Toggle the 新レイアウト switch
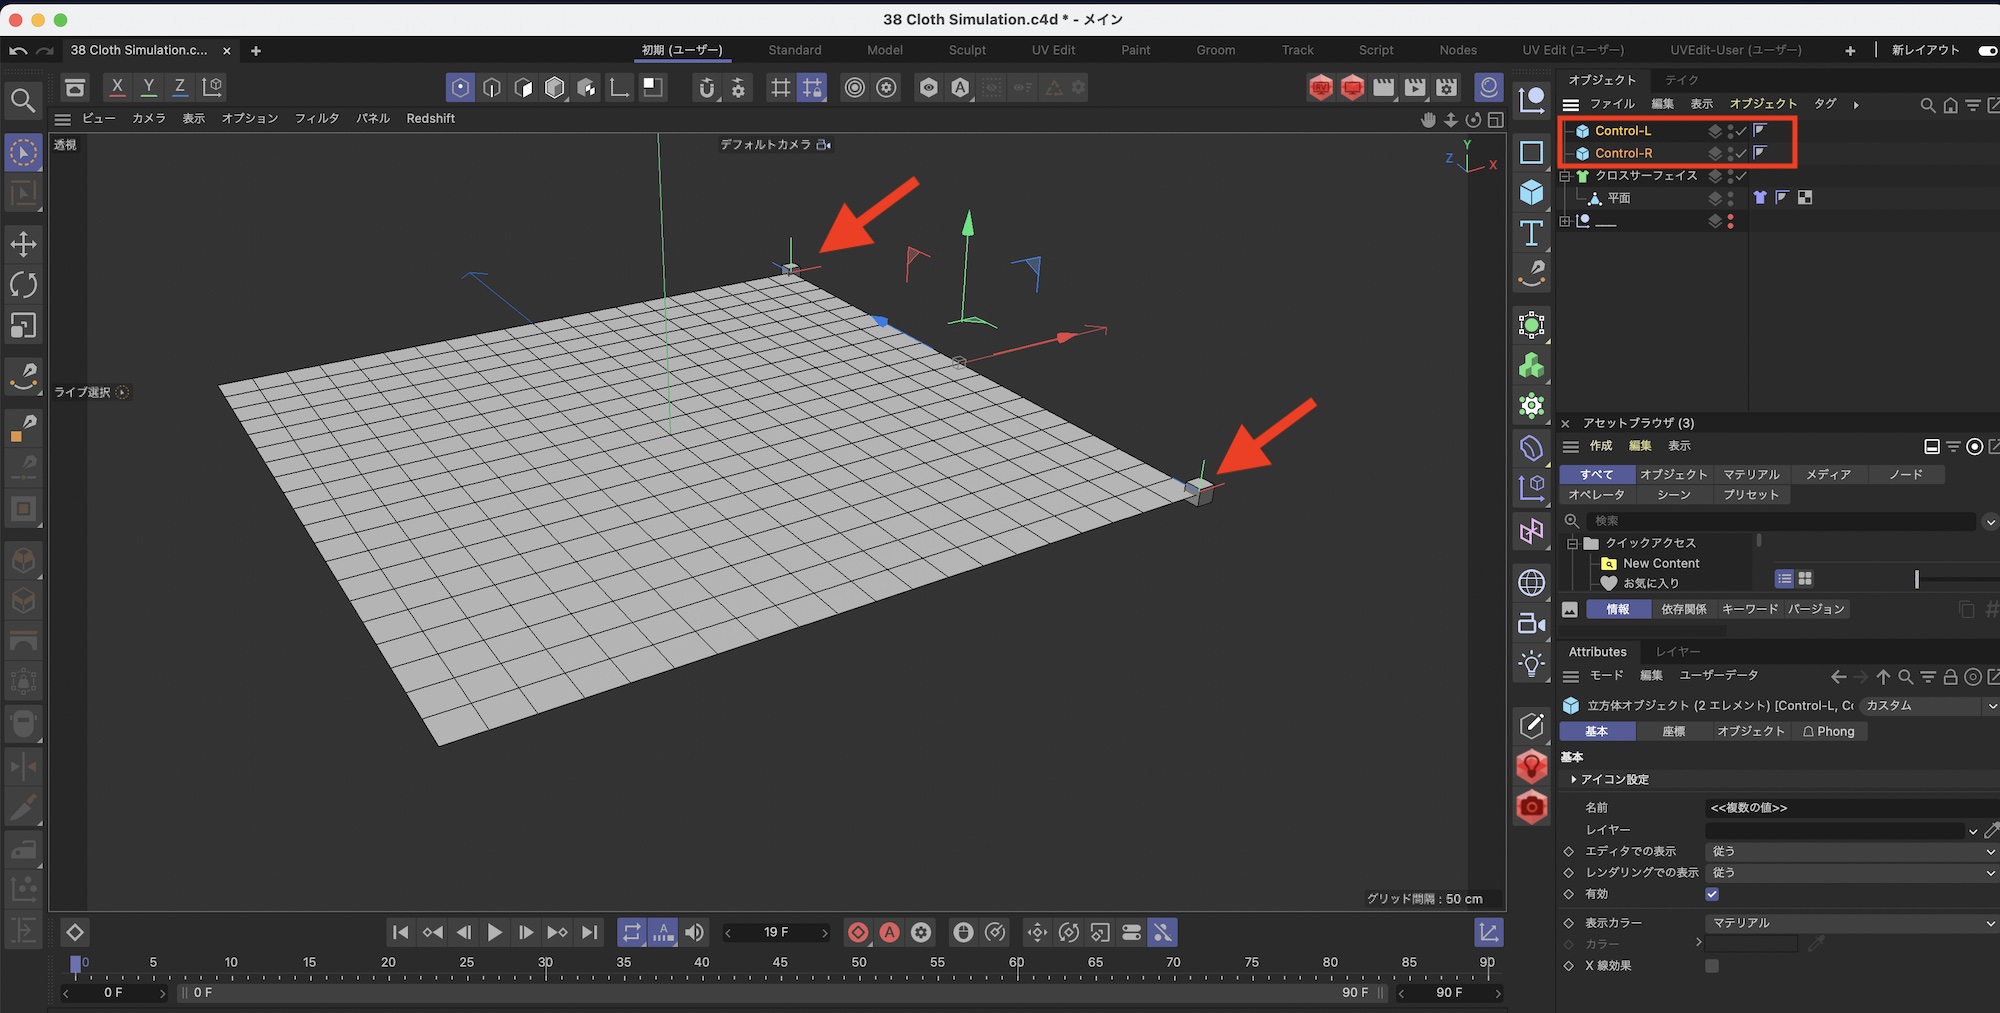The image size is (2000, 1013). (1987, 50)
